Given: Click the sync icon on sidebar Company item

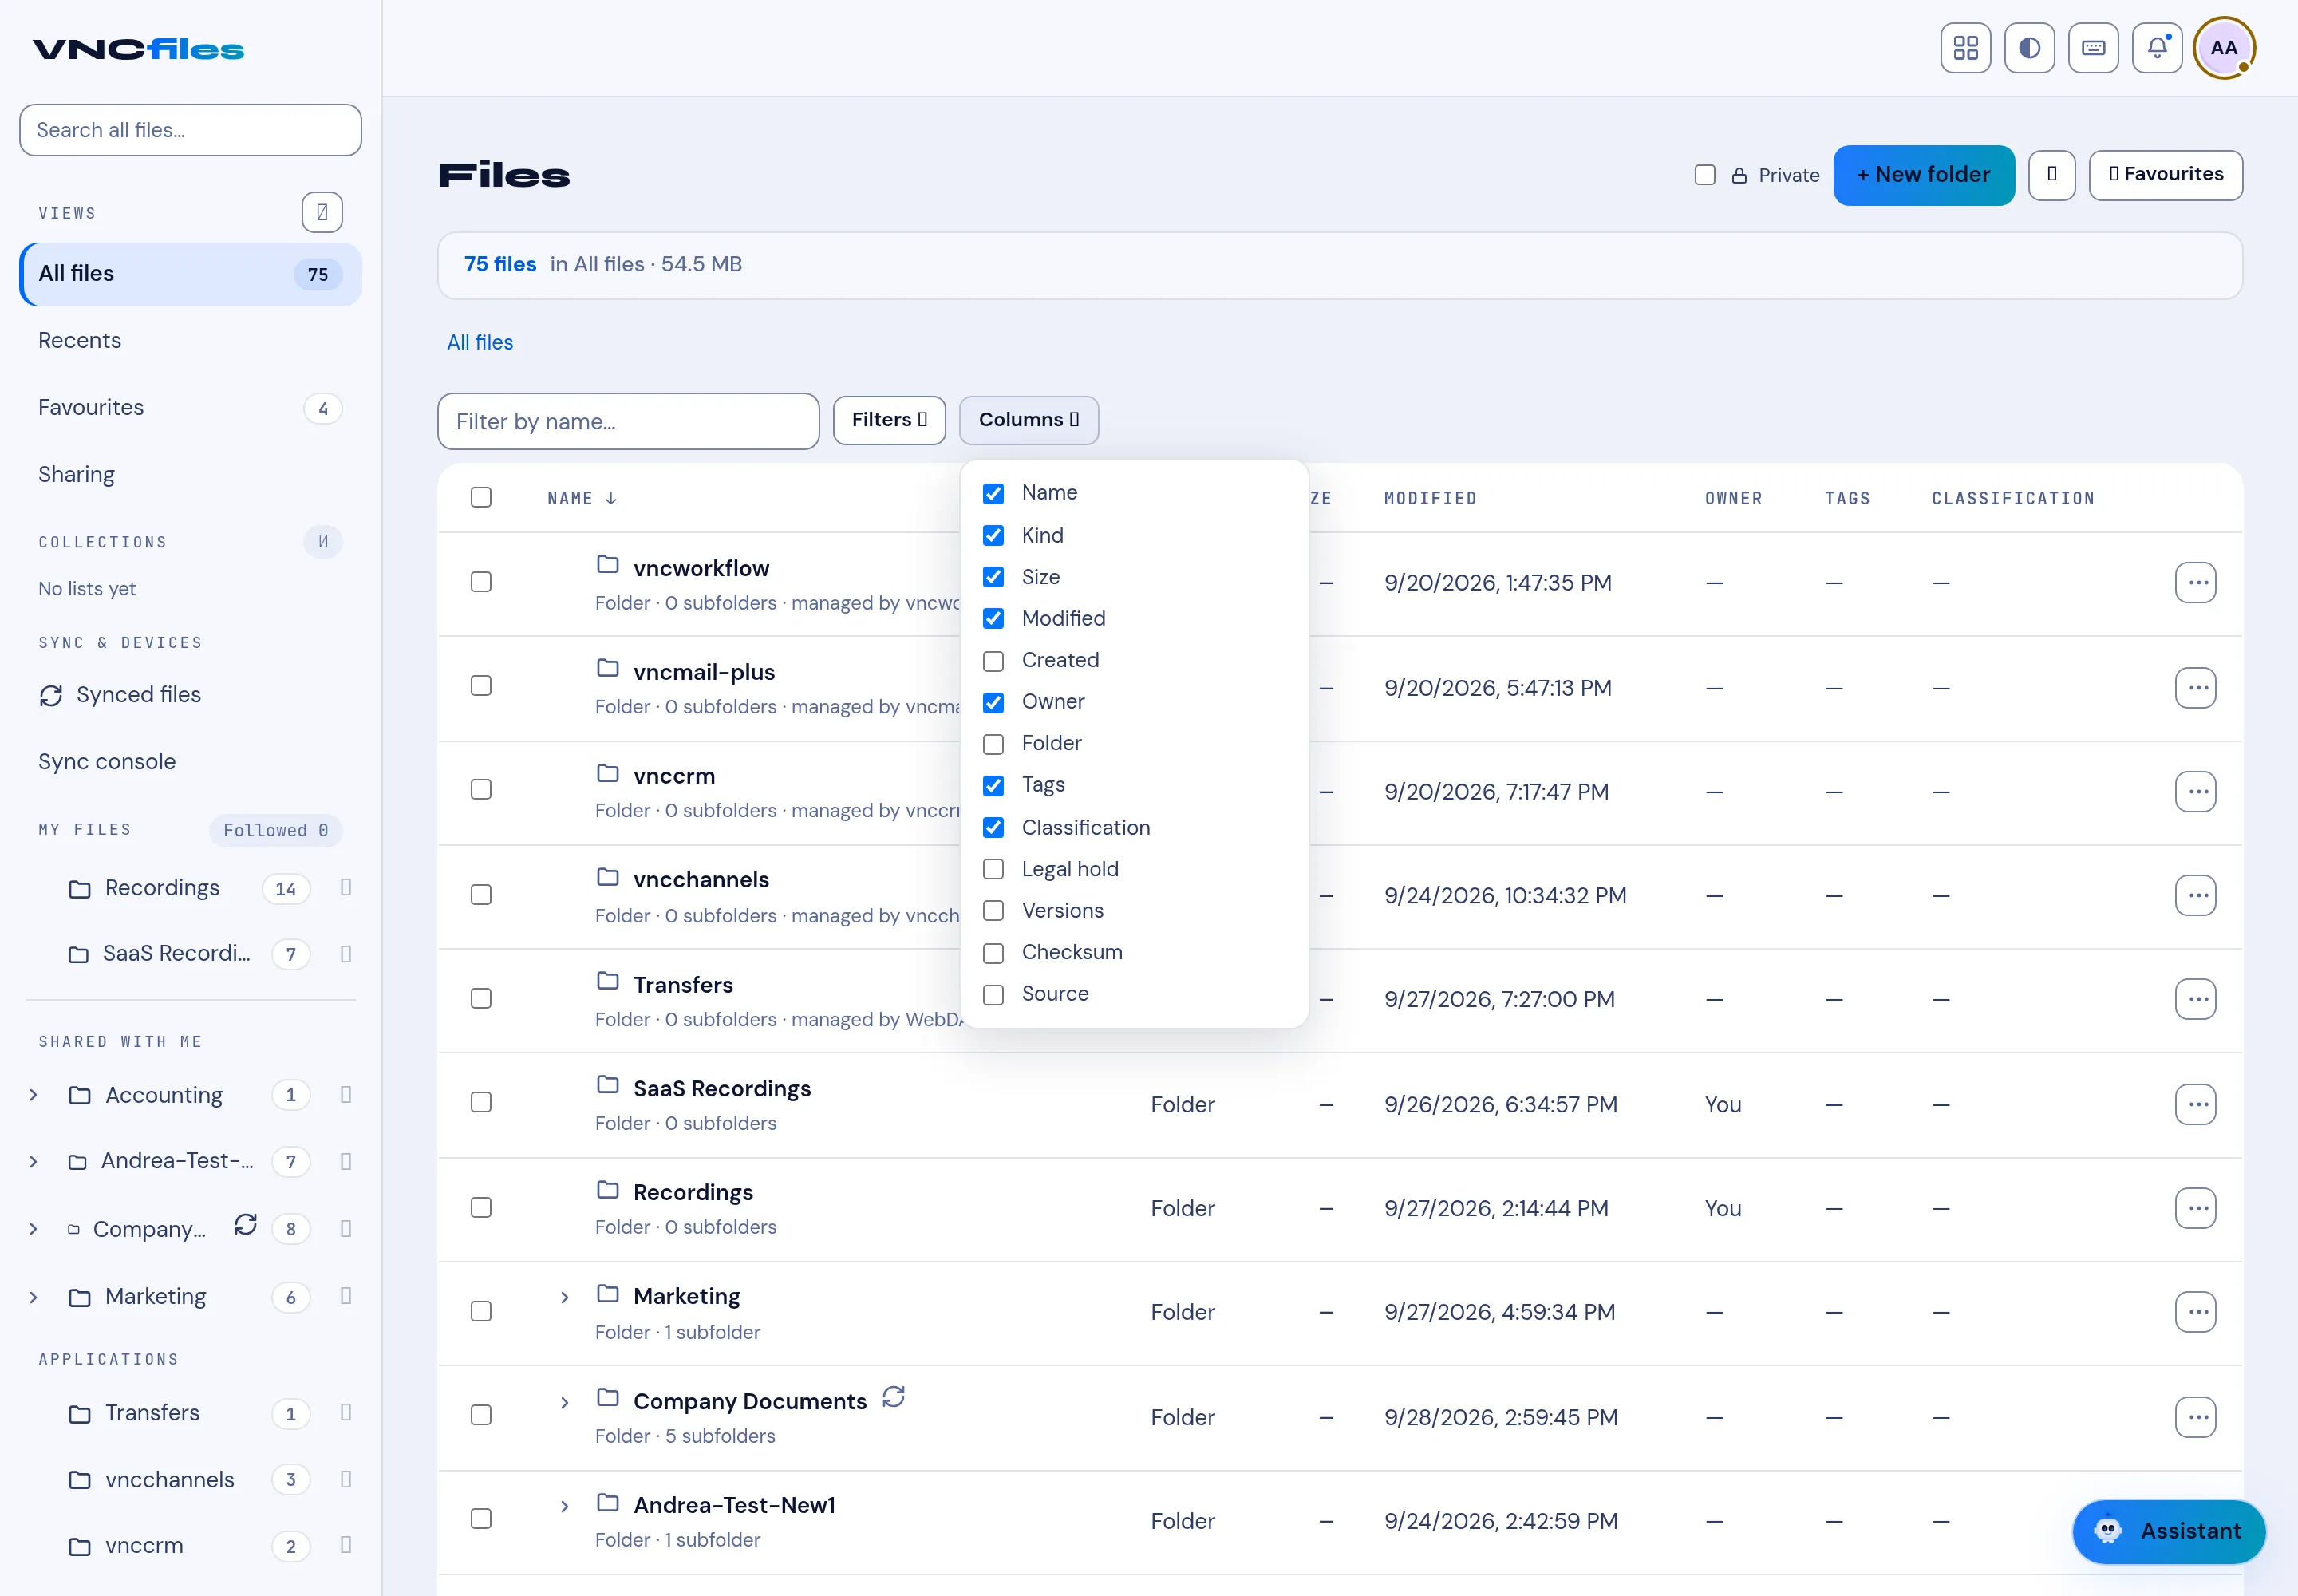Looking at the screenshot, I should pos(245,1225).
